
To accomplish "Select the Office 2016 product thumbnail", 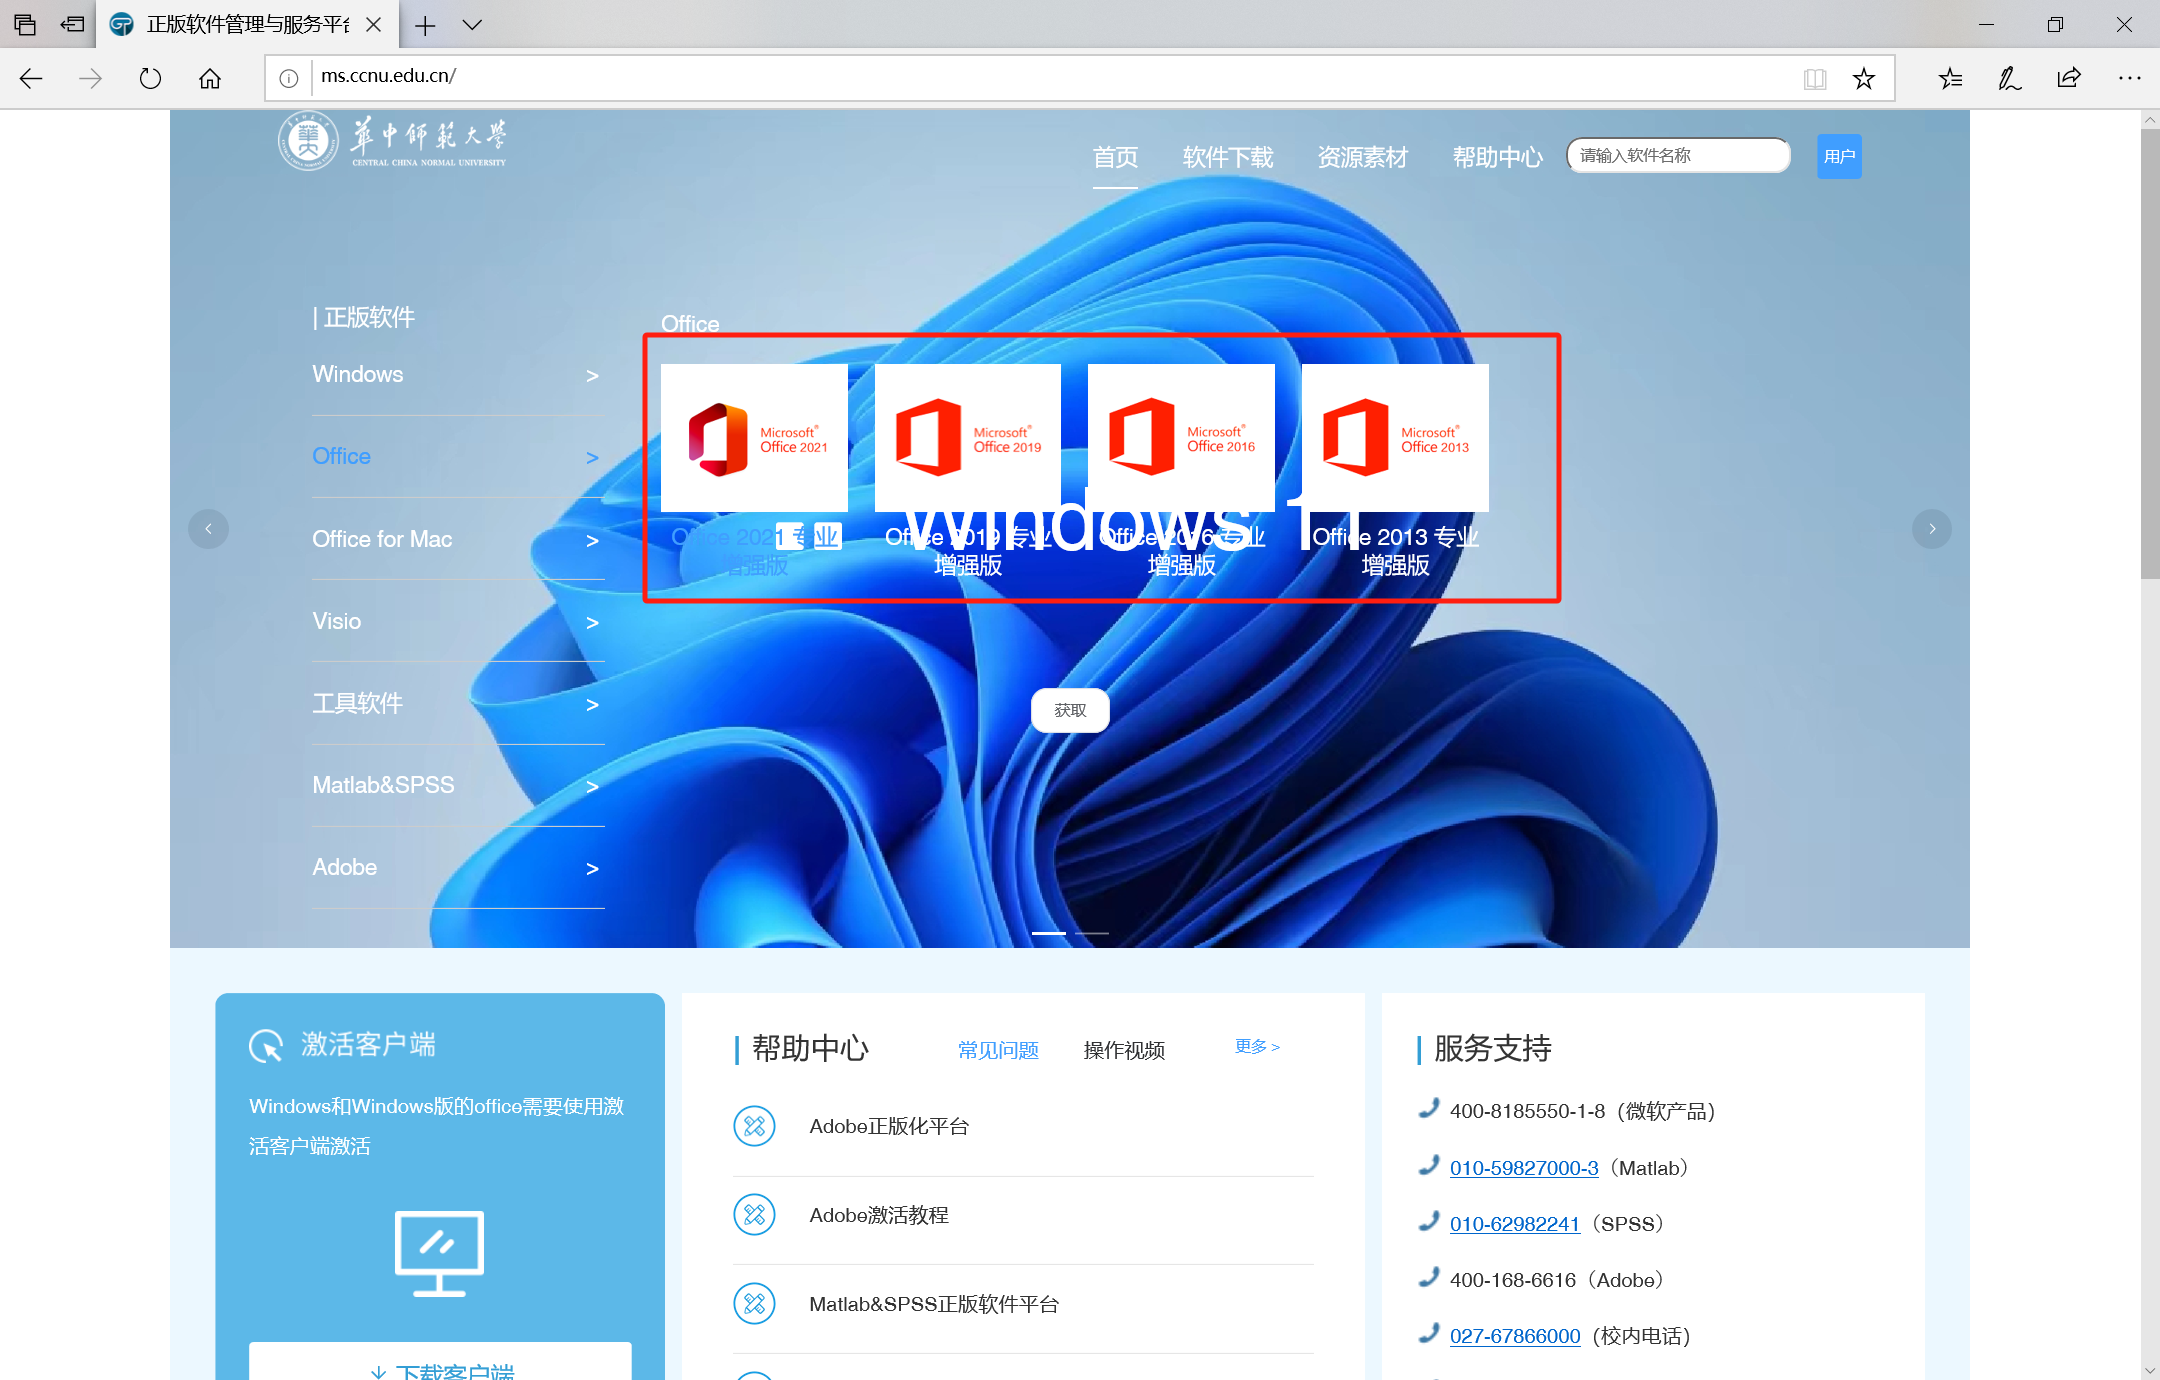I will tap(1181, 438).
